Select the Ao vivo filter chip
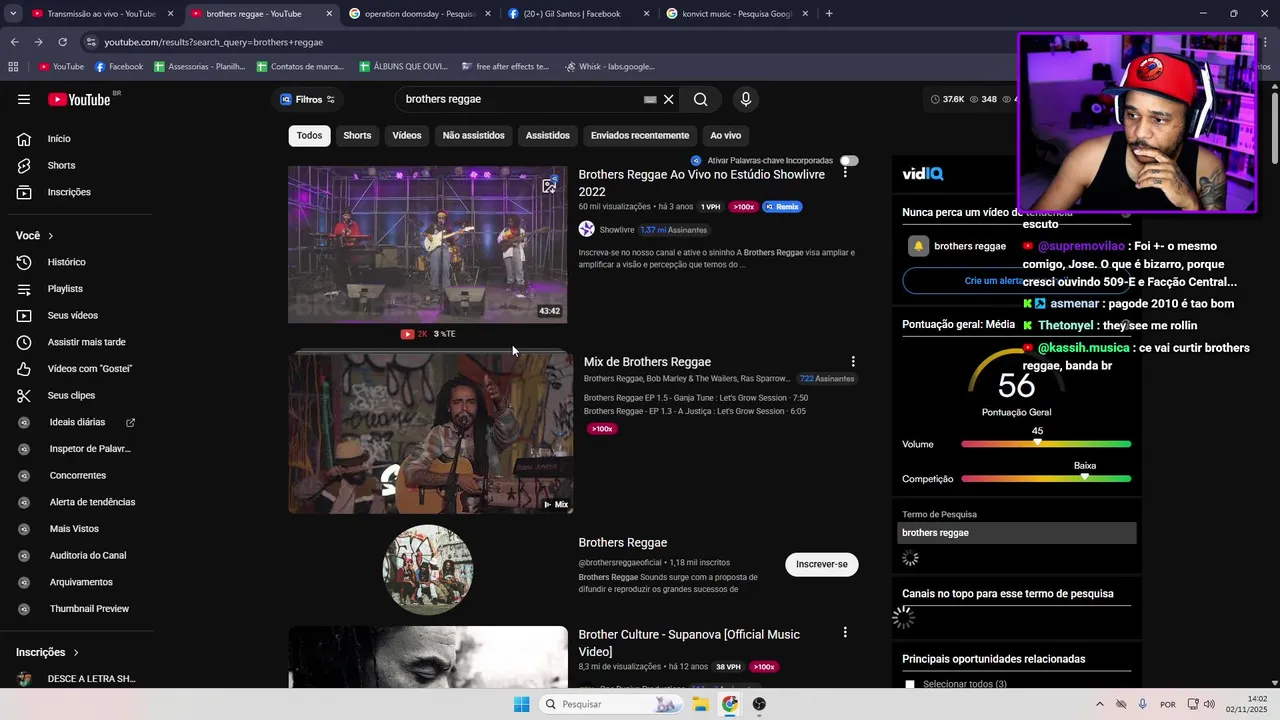The width and height of the screenshot is (1280, 720). [726, 135]
